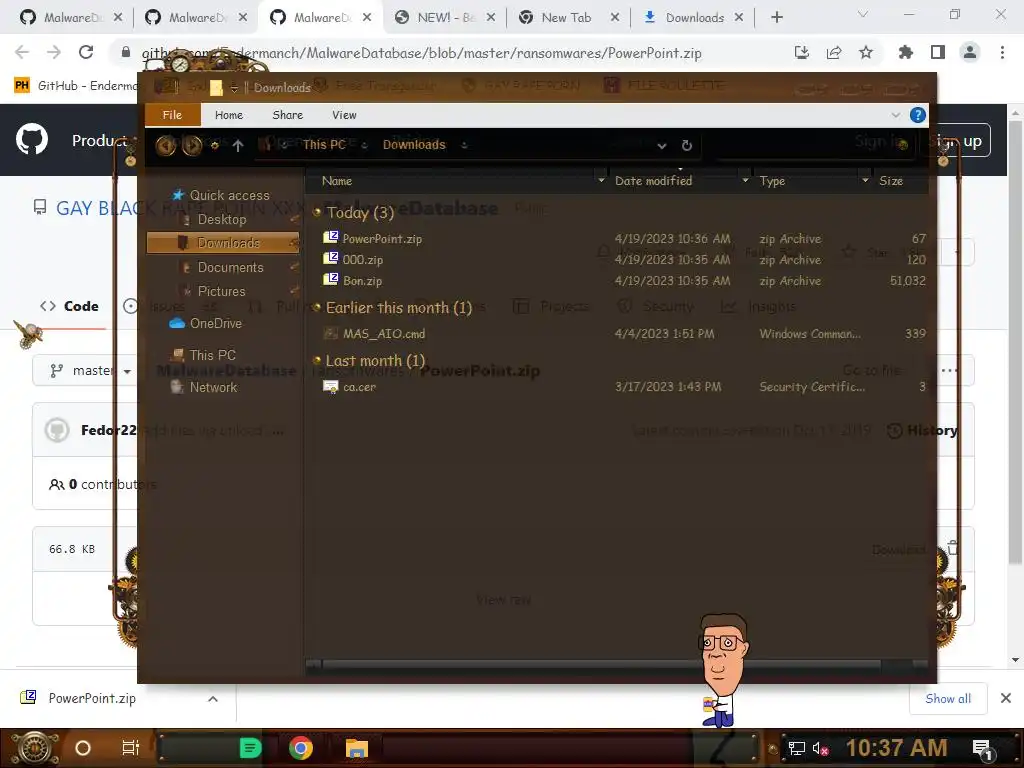The width and height of the screenshot is (1024, 768).
Task: Select OneDrive in navigation pane
Action: pos(206,323)
